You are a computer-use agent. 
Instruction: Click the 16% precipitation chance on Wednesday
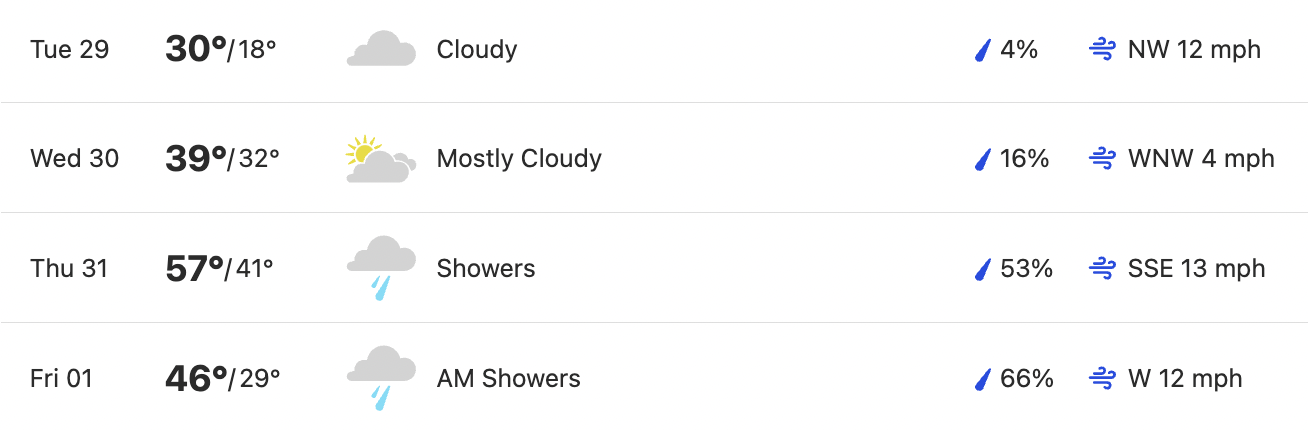click(x=1025, y=159)
